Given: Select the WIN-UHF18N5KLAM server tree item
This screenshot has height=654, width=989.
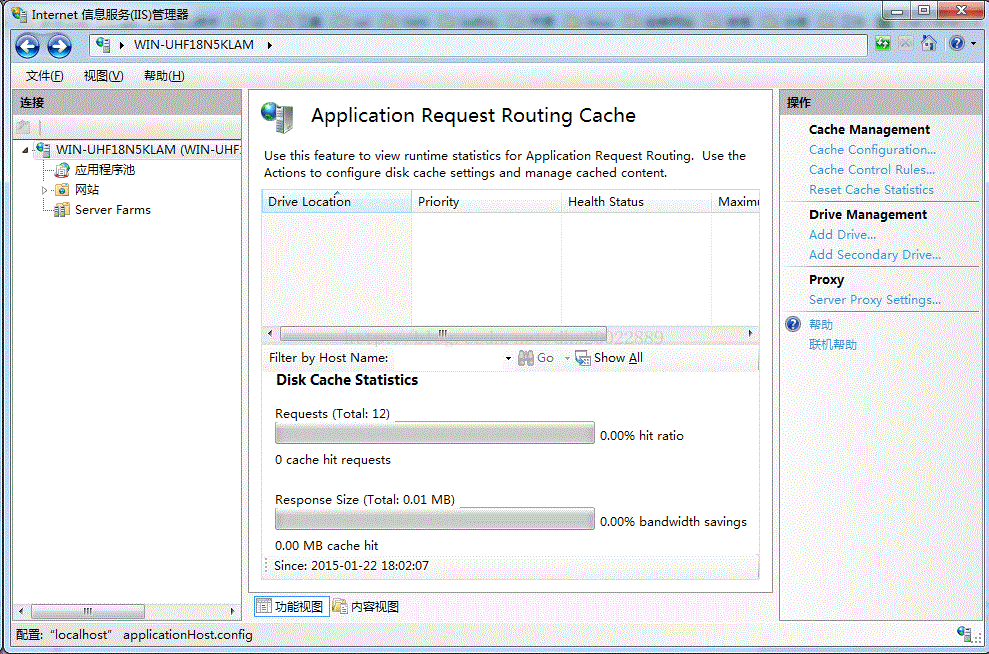Looking at the screenshot, I should 148,149.
